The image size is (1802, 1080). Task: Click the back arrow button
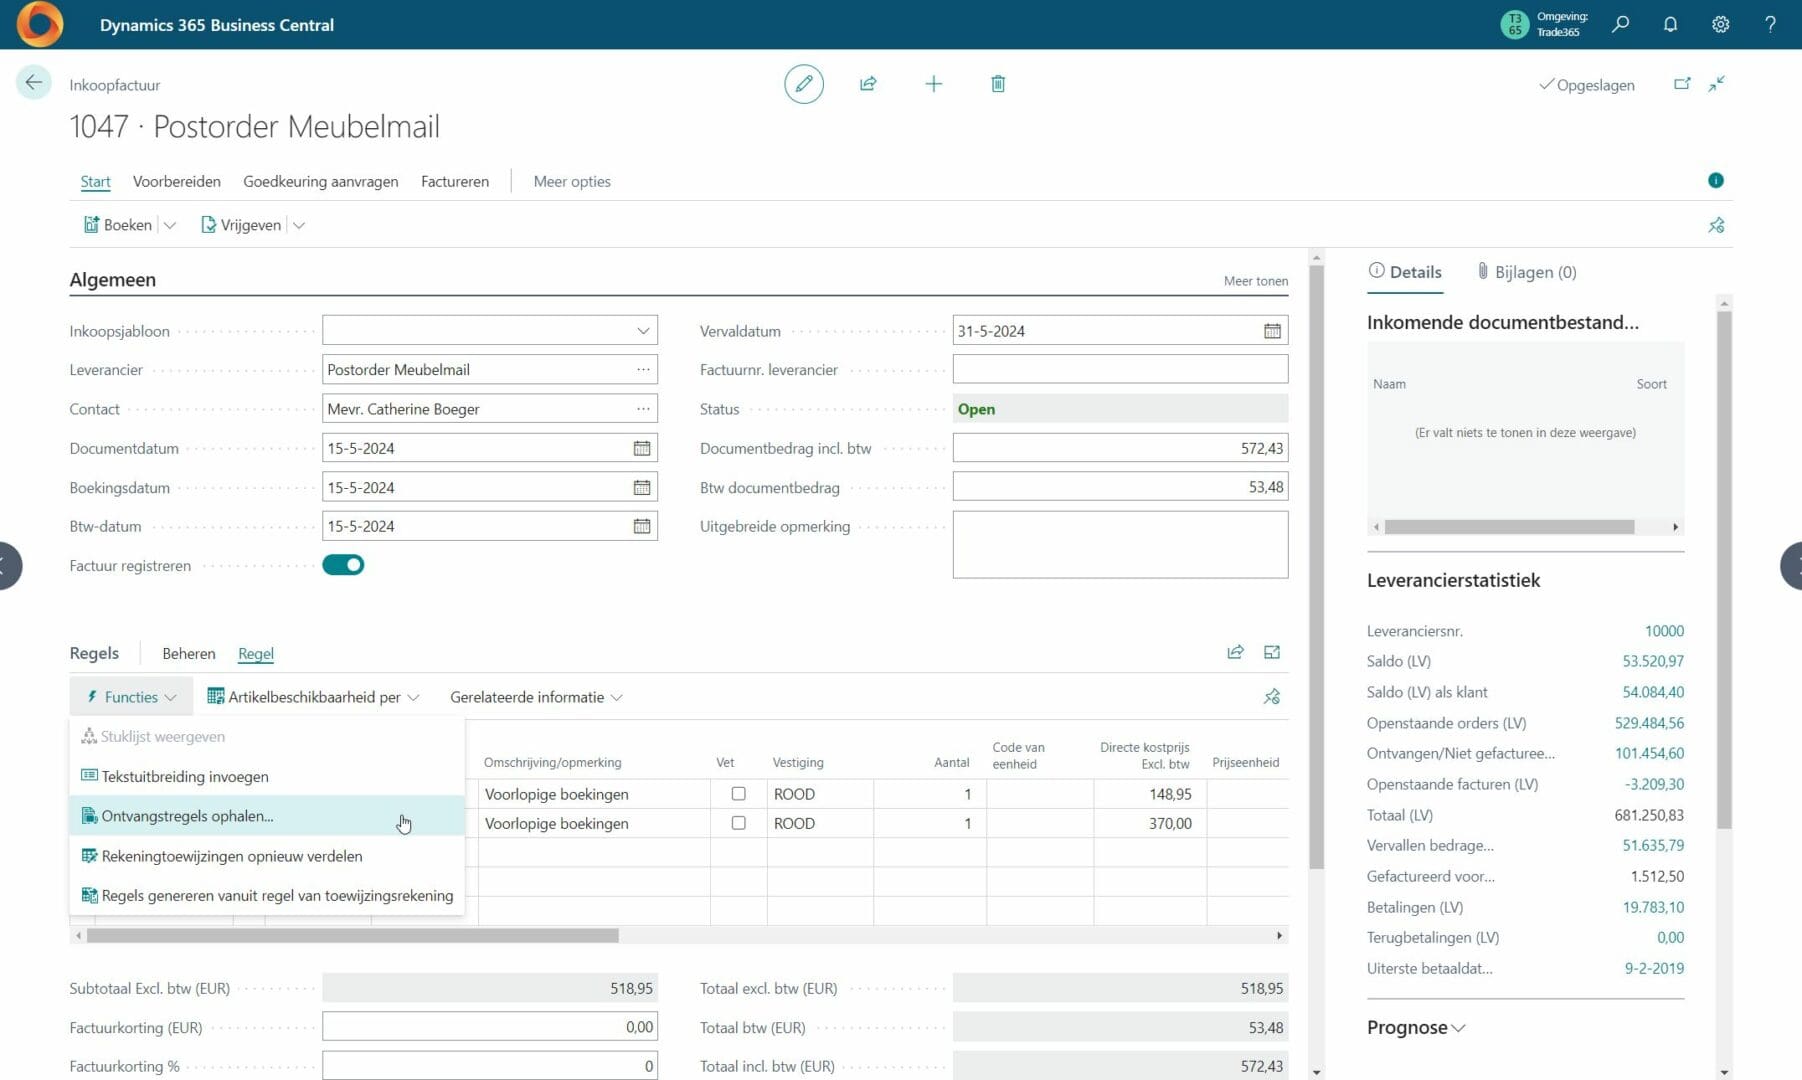click(34, 83)
